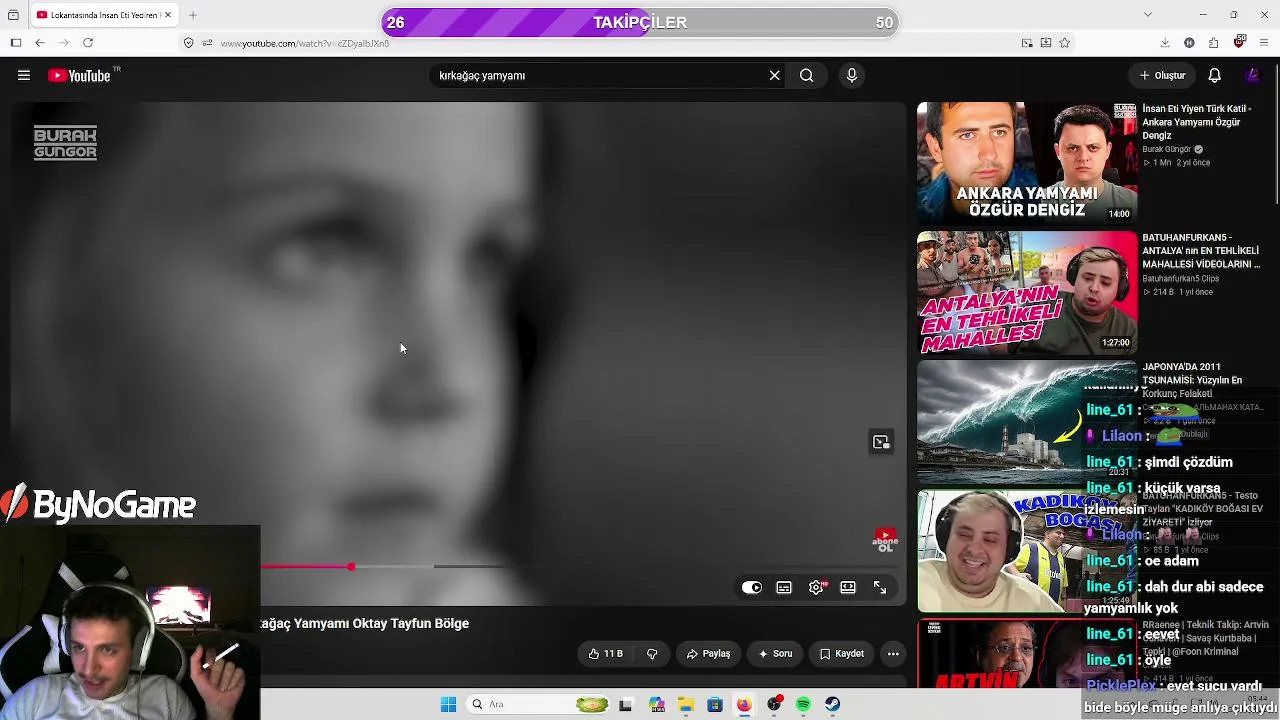Open the Firefox application menu
The height and width of the screenshot is (720, 1280).
[x=1265, y=43]
